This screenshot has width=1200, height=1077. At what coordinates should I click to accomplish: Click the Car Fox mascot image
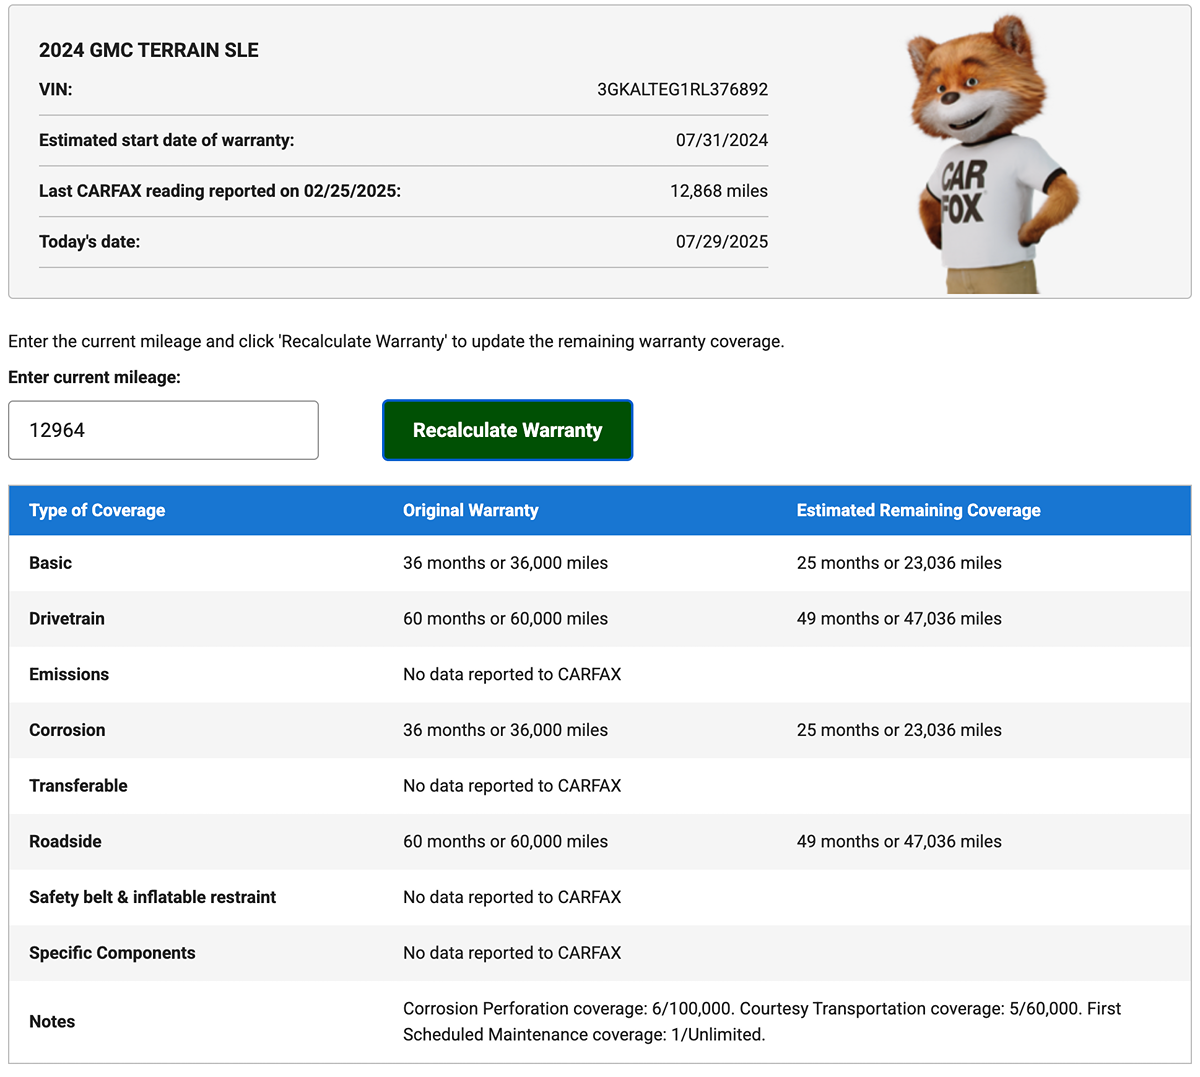tap(992, 155)
